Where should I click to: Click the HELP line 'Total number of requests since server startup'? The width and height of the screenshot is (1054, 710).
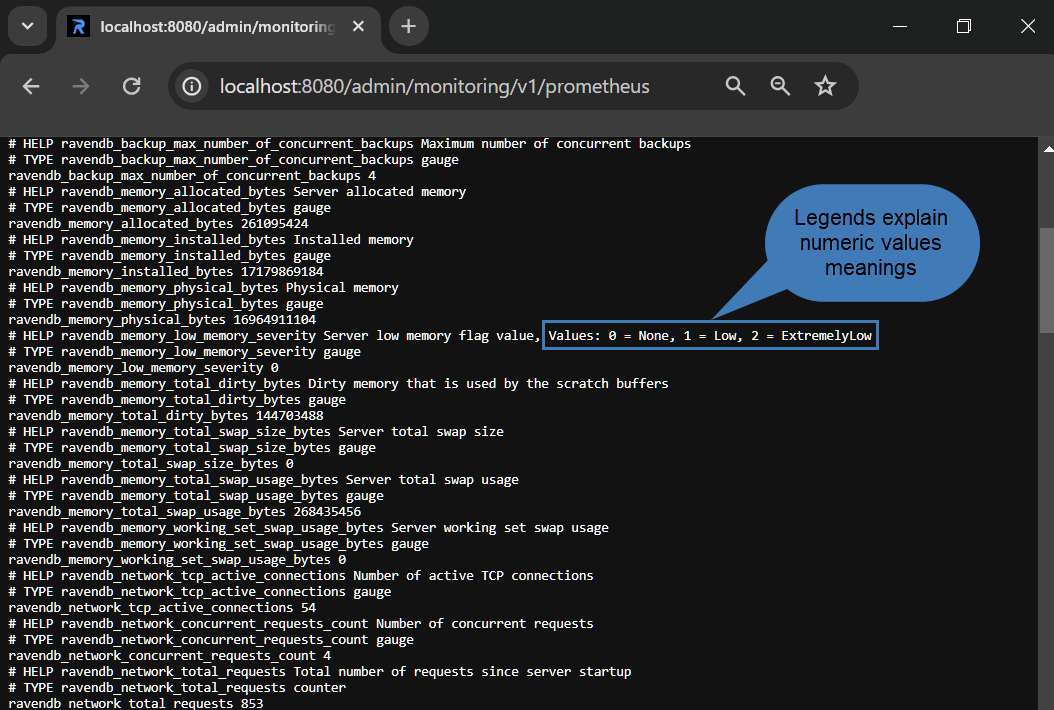tap(319, 672)
